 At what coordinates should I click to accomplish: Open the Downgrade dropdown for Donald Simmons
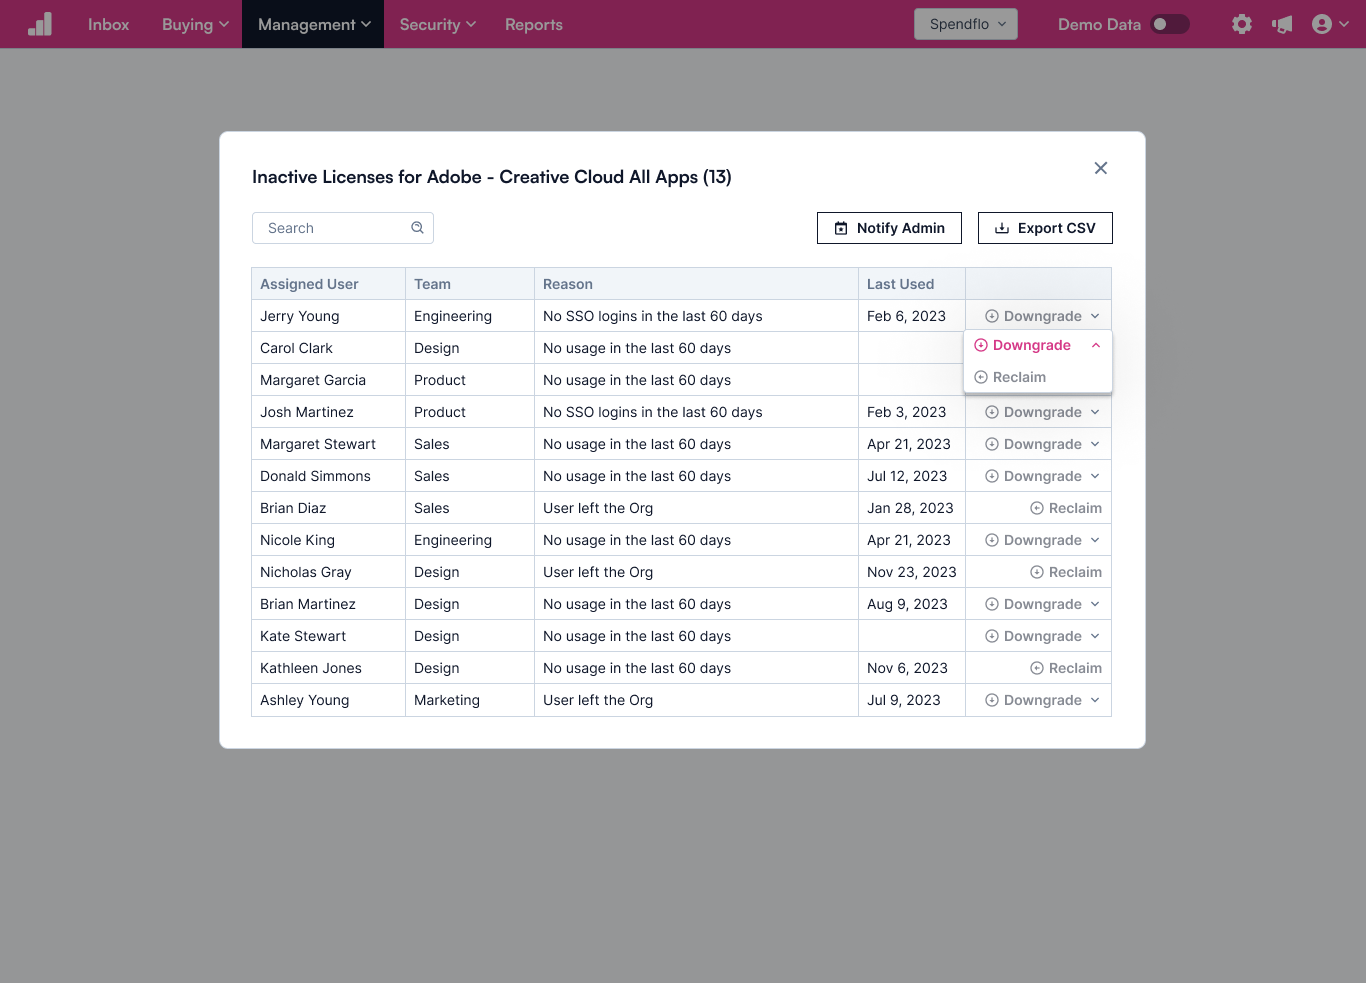[x=1042, y=476]
